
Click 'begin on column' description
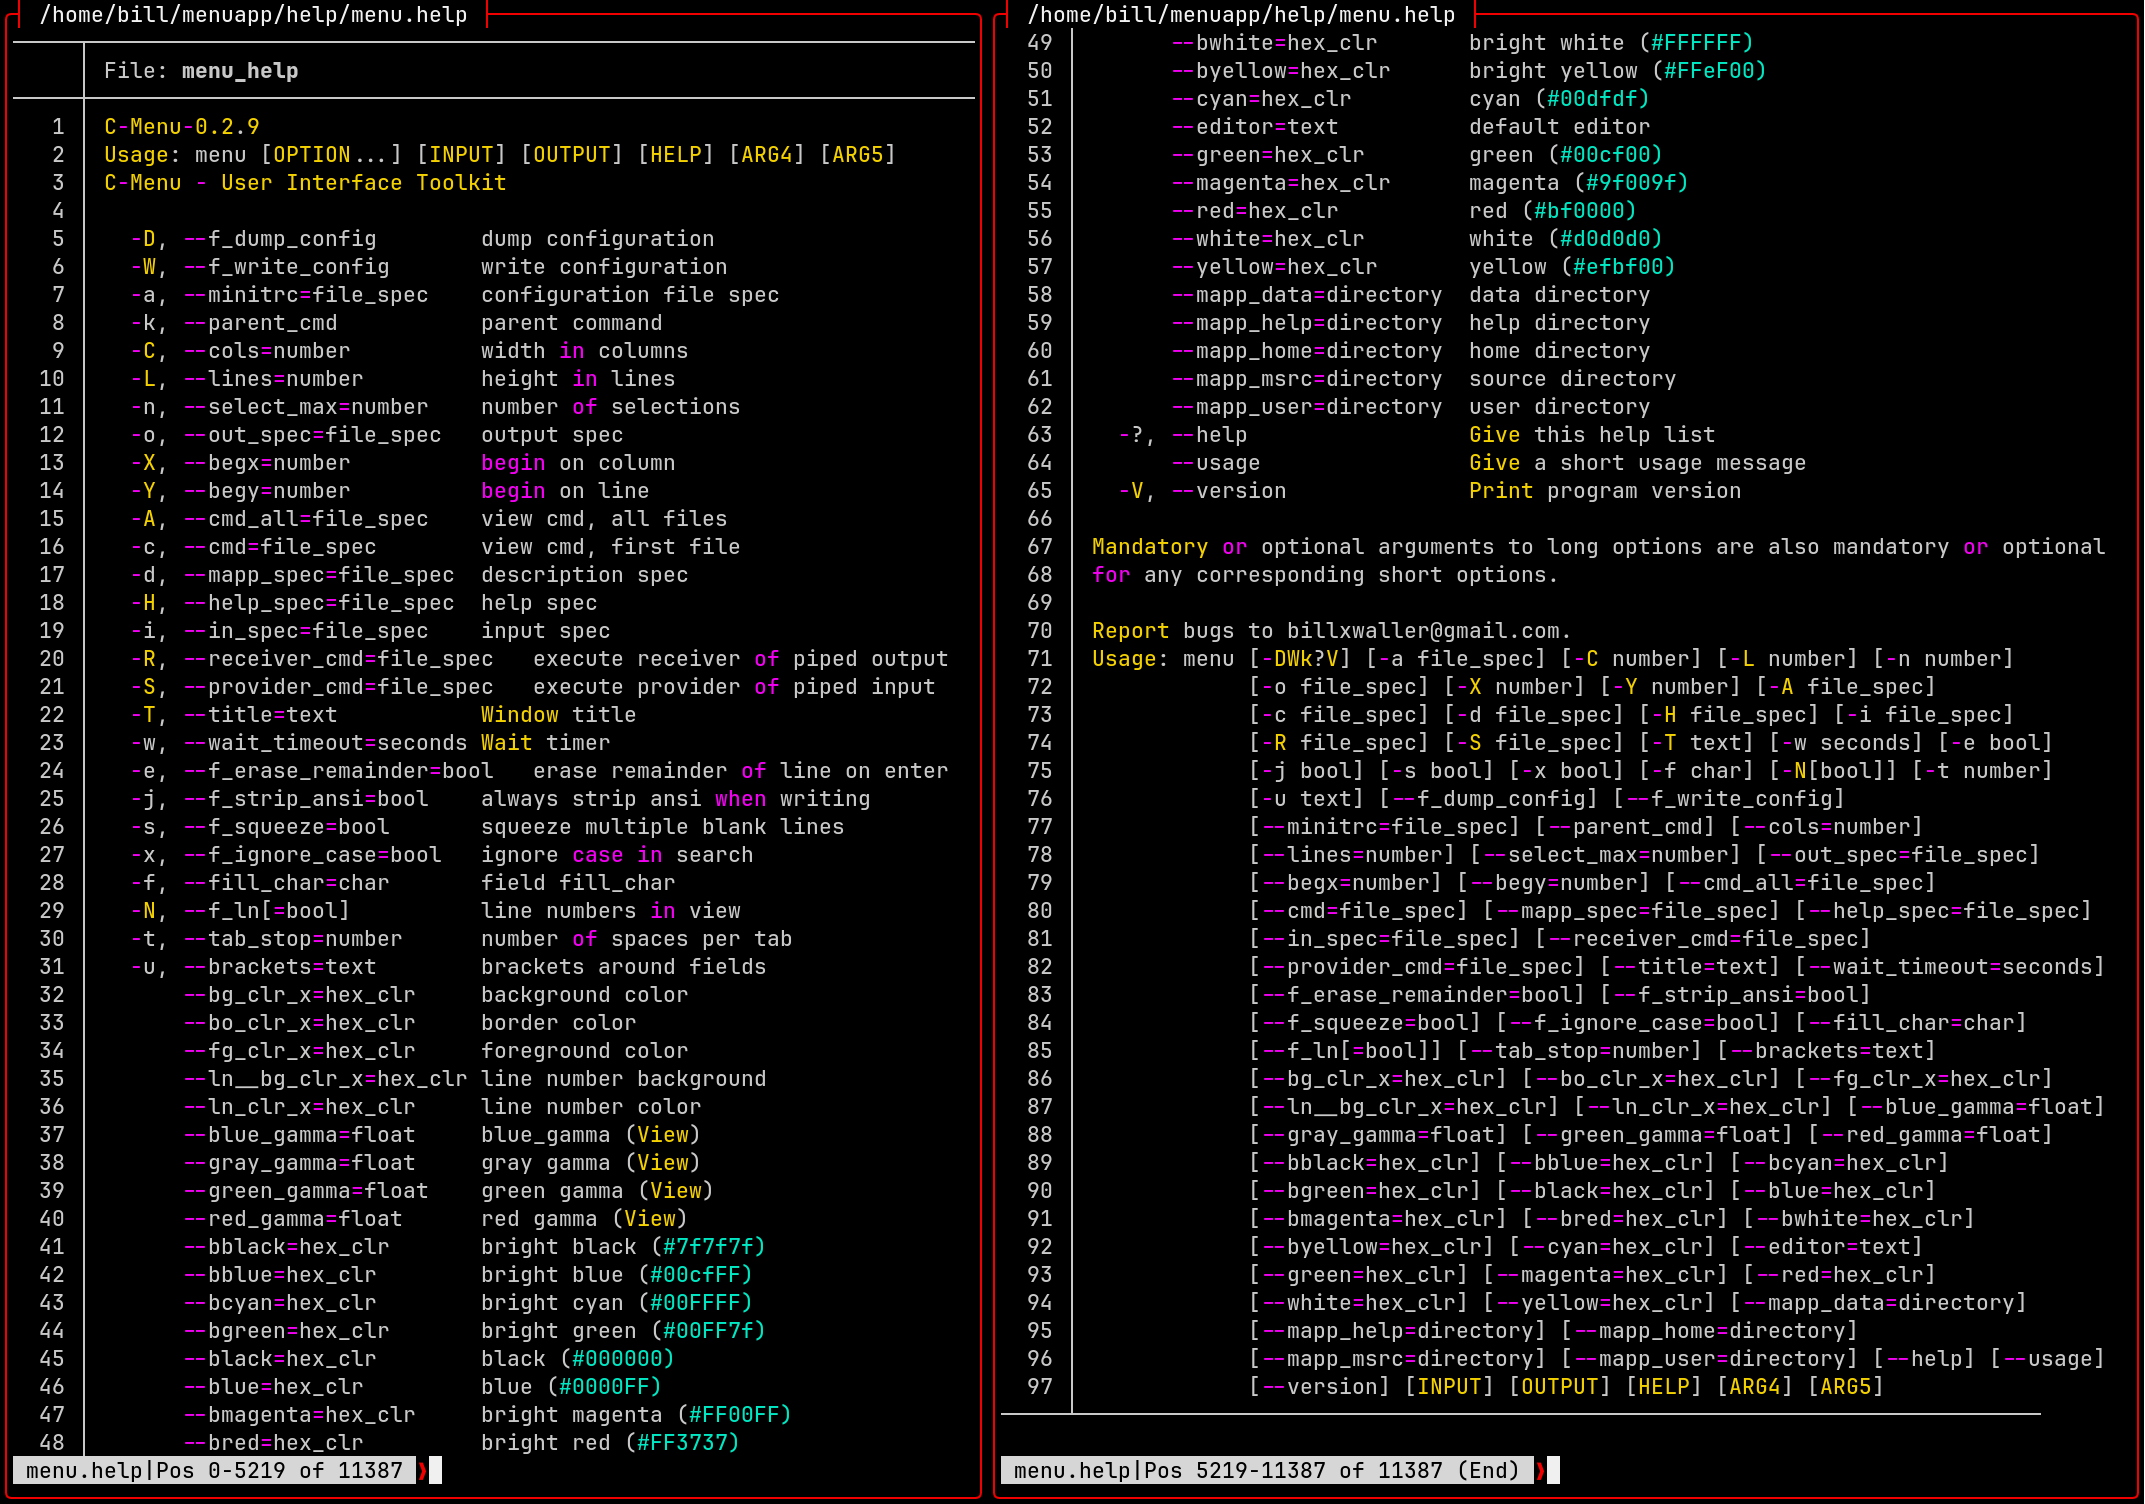pos(578,463)
